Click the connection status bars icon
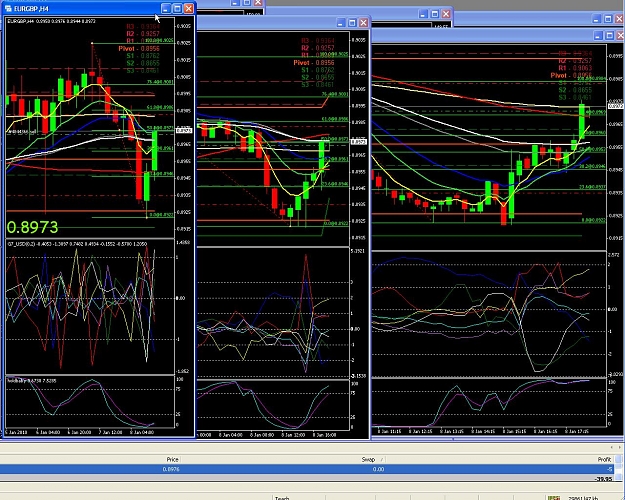The image size is (625, 500). 554,498
